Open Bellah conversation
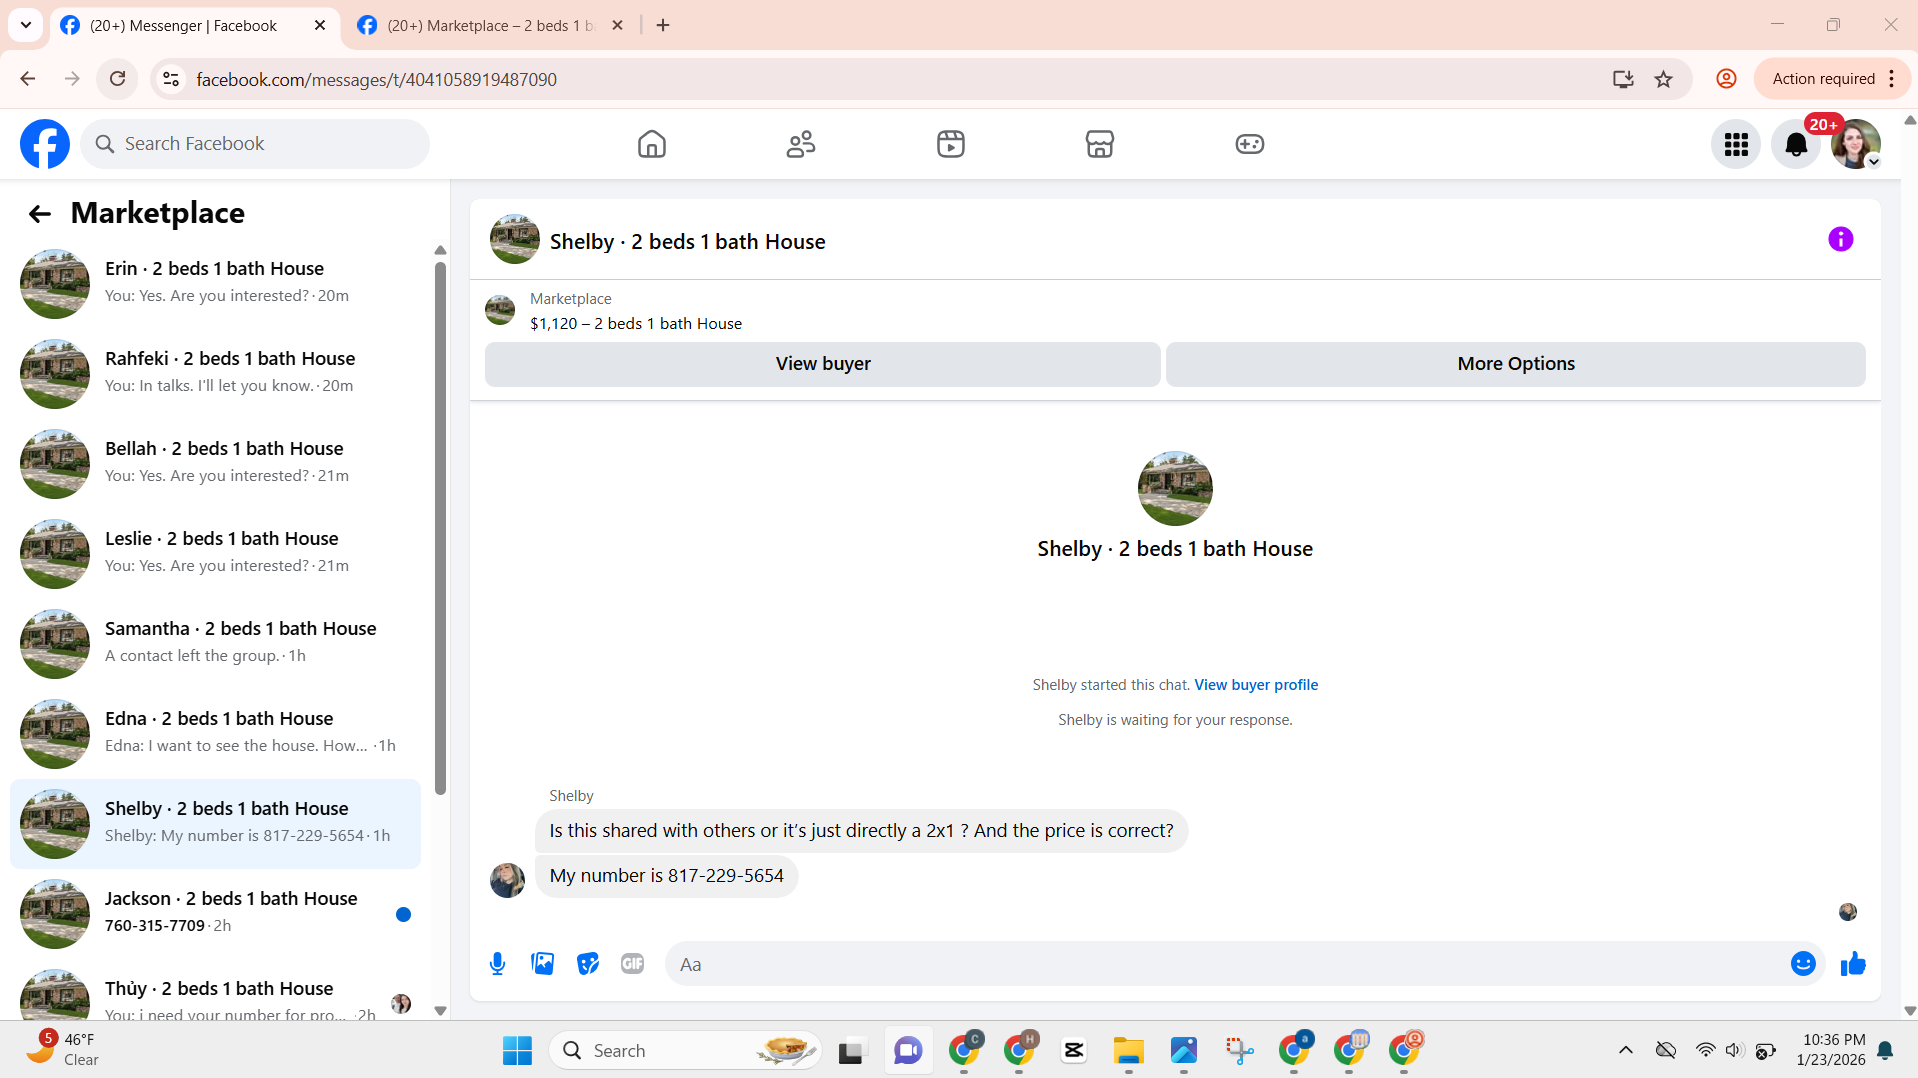Screen dimensions: 1918x1078 click(x=215, y=463)
